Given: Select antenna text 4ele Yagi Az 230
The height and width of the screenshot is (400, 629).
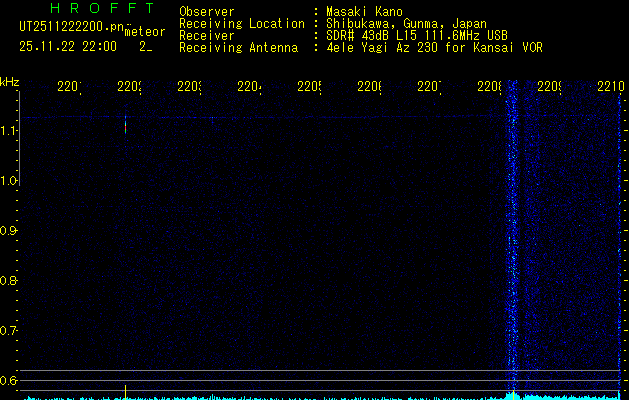Looking at the screenshot, I should pyautogui.click(x=381, y=48).
